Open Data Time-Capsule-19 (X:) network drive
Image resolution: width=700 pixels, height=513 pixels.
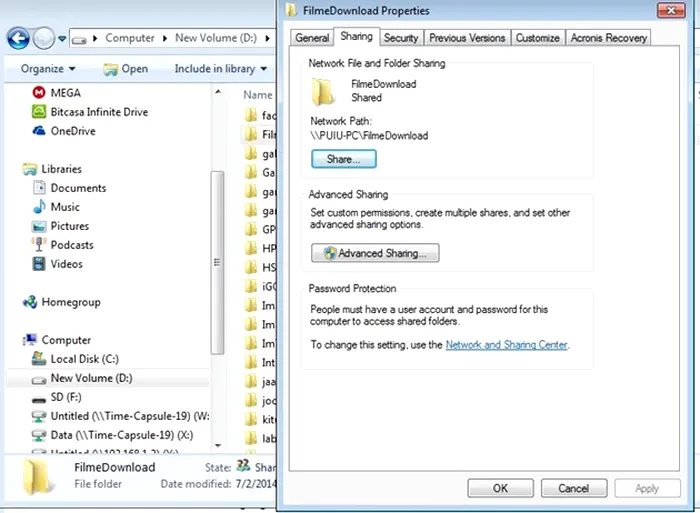click(x=112, y=435)
